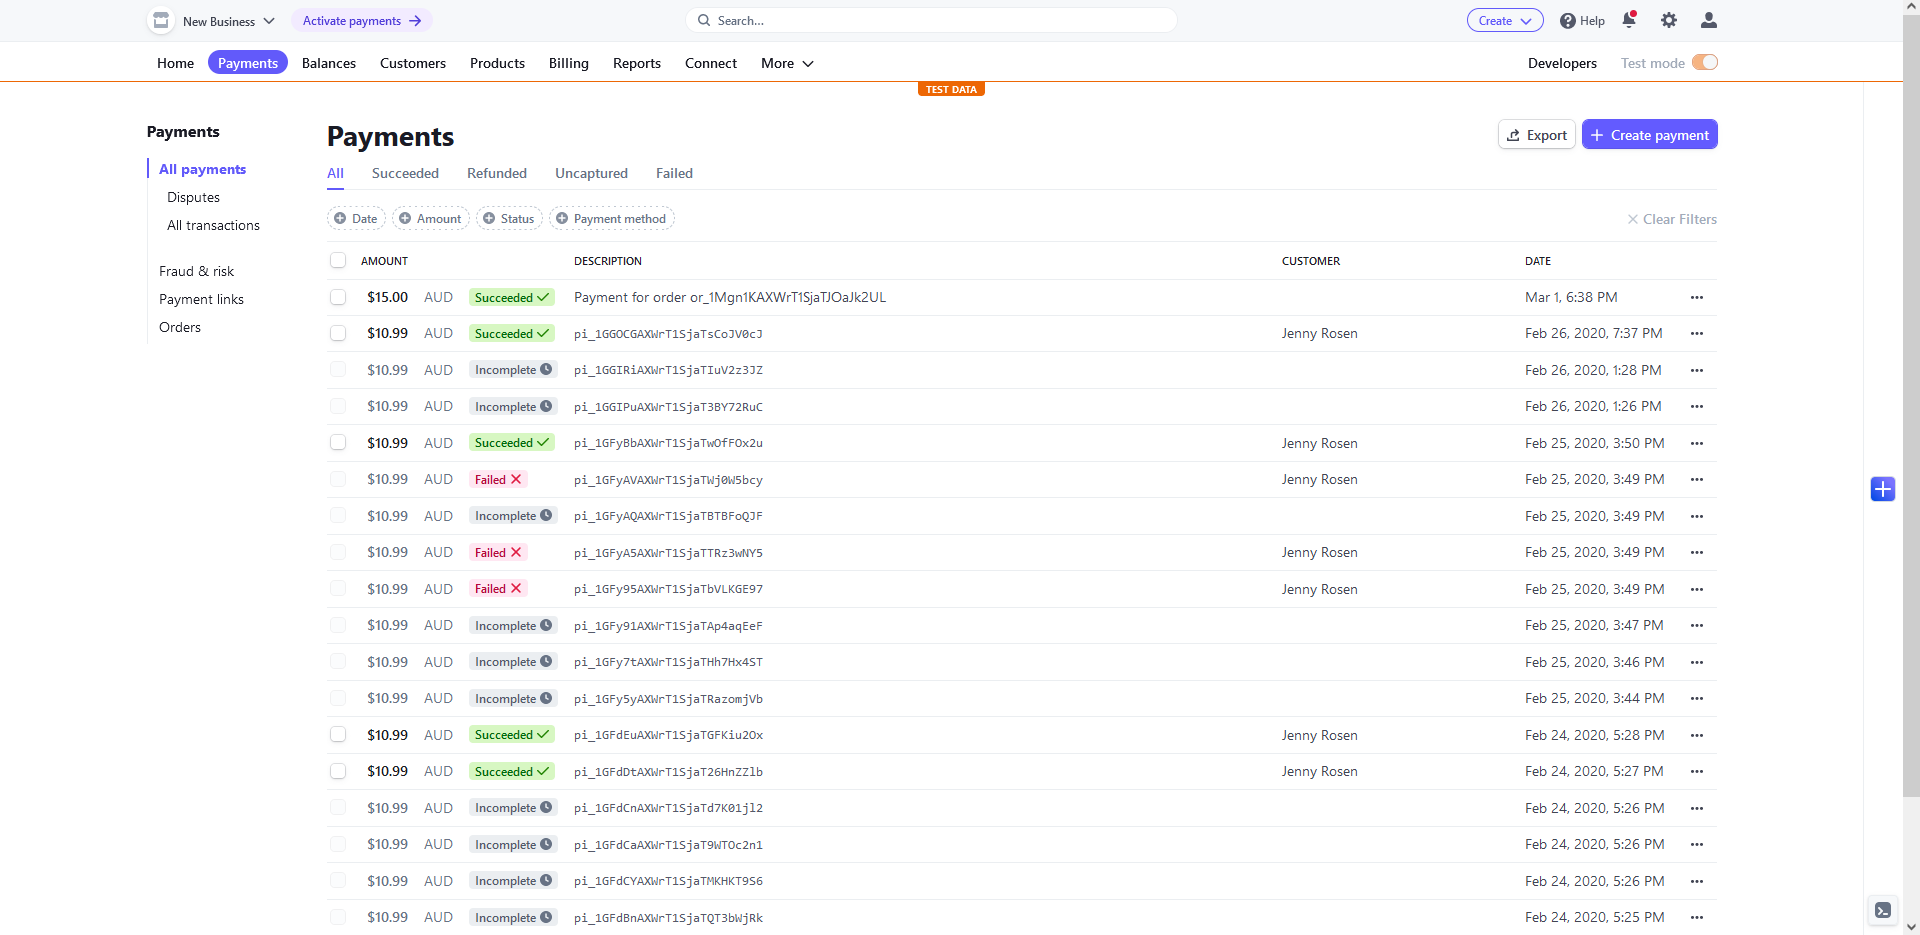The image size is (1920, 935).
Task: Click the user account profile icon
Action: (1709, 20)
